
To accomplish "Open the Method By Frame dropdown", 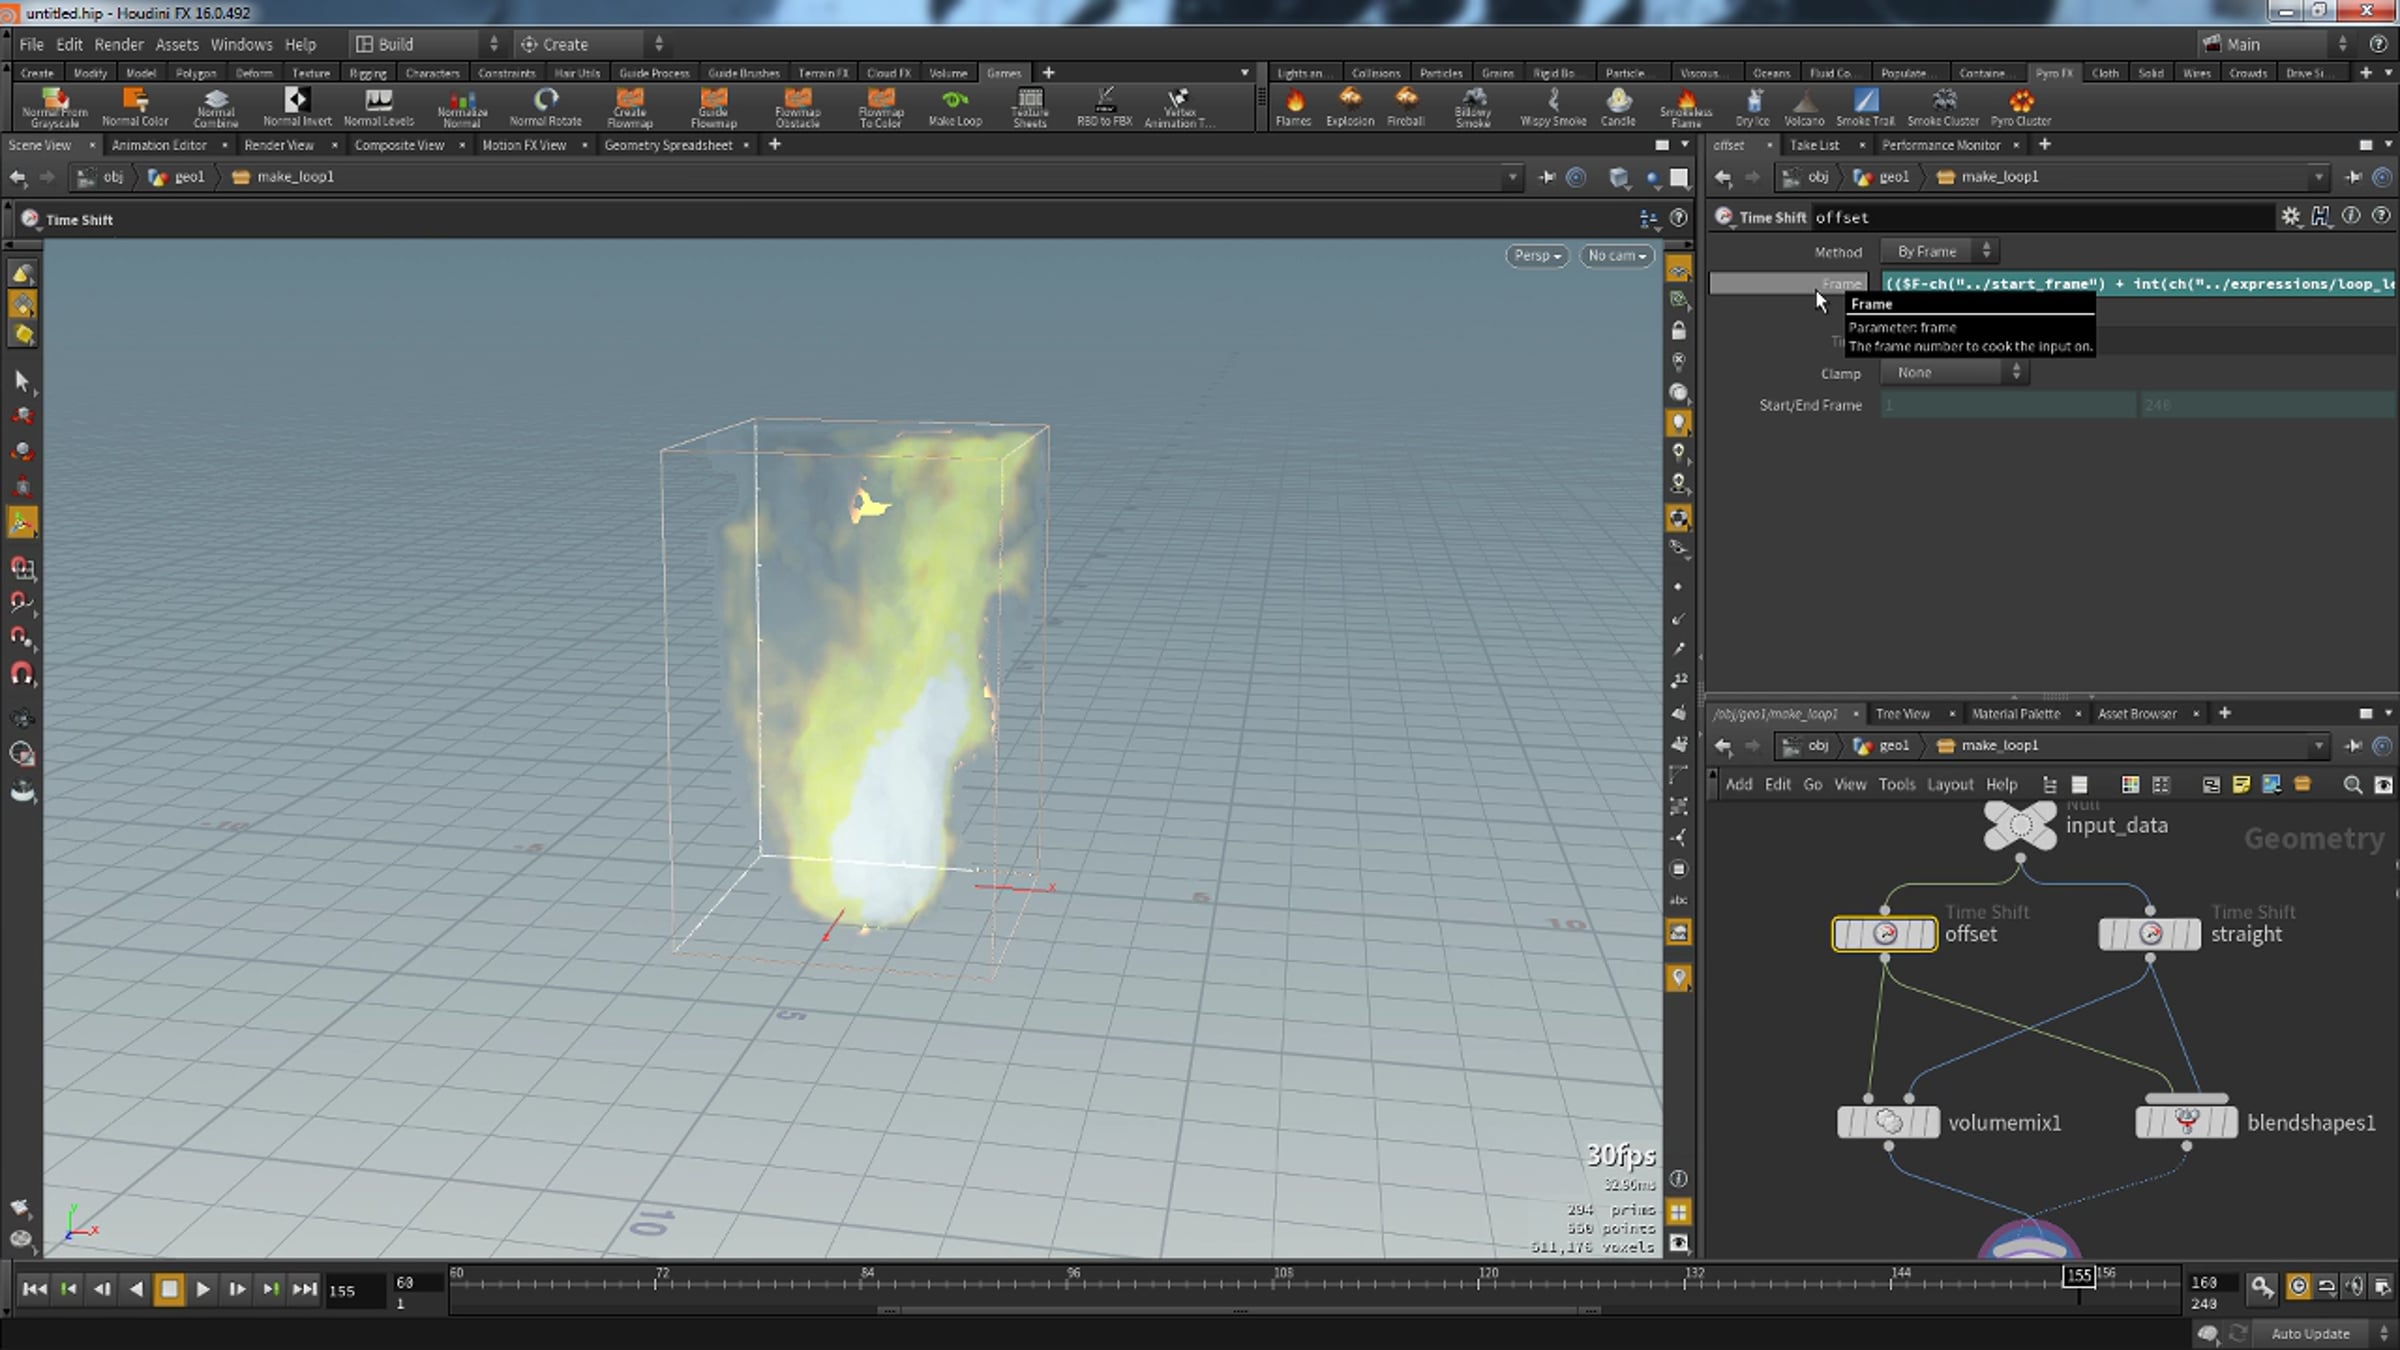I will (x=1938, y=251).
